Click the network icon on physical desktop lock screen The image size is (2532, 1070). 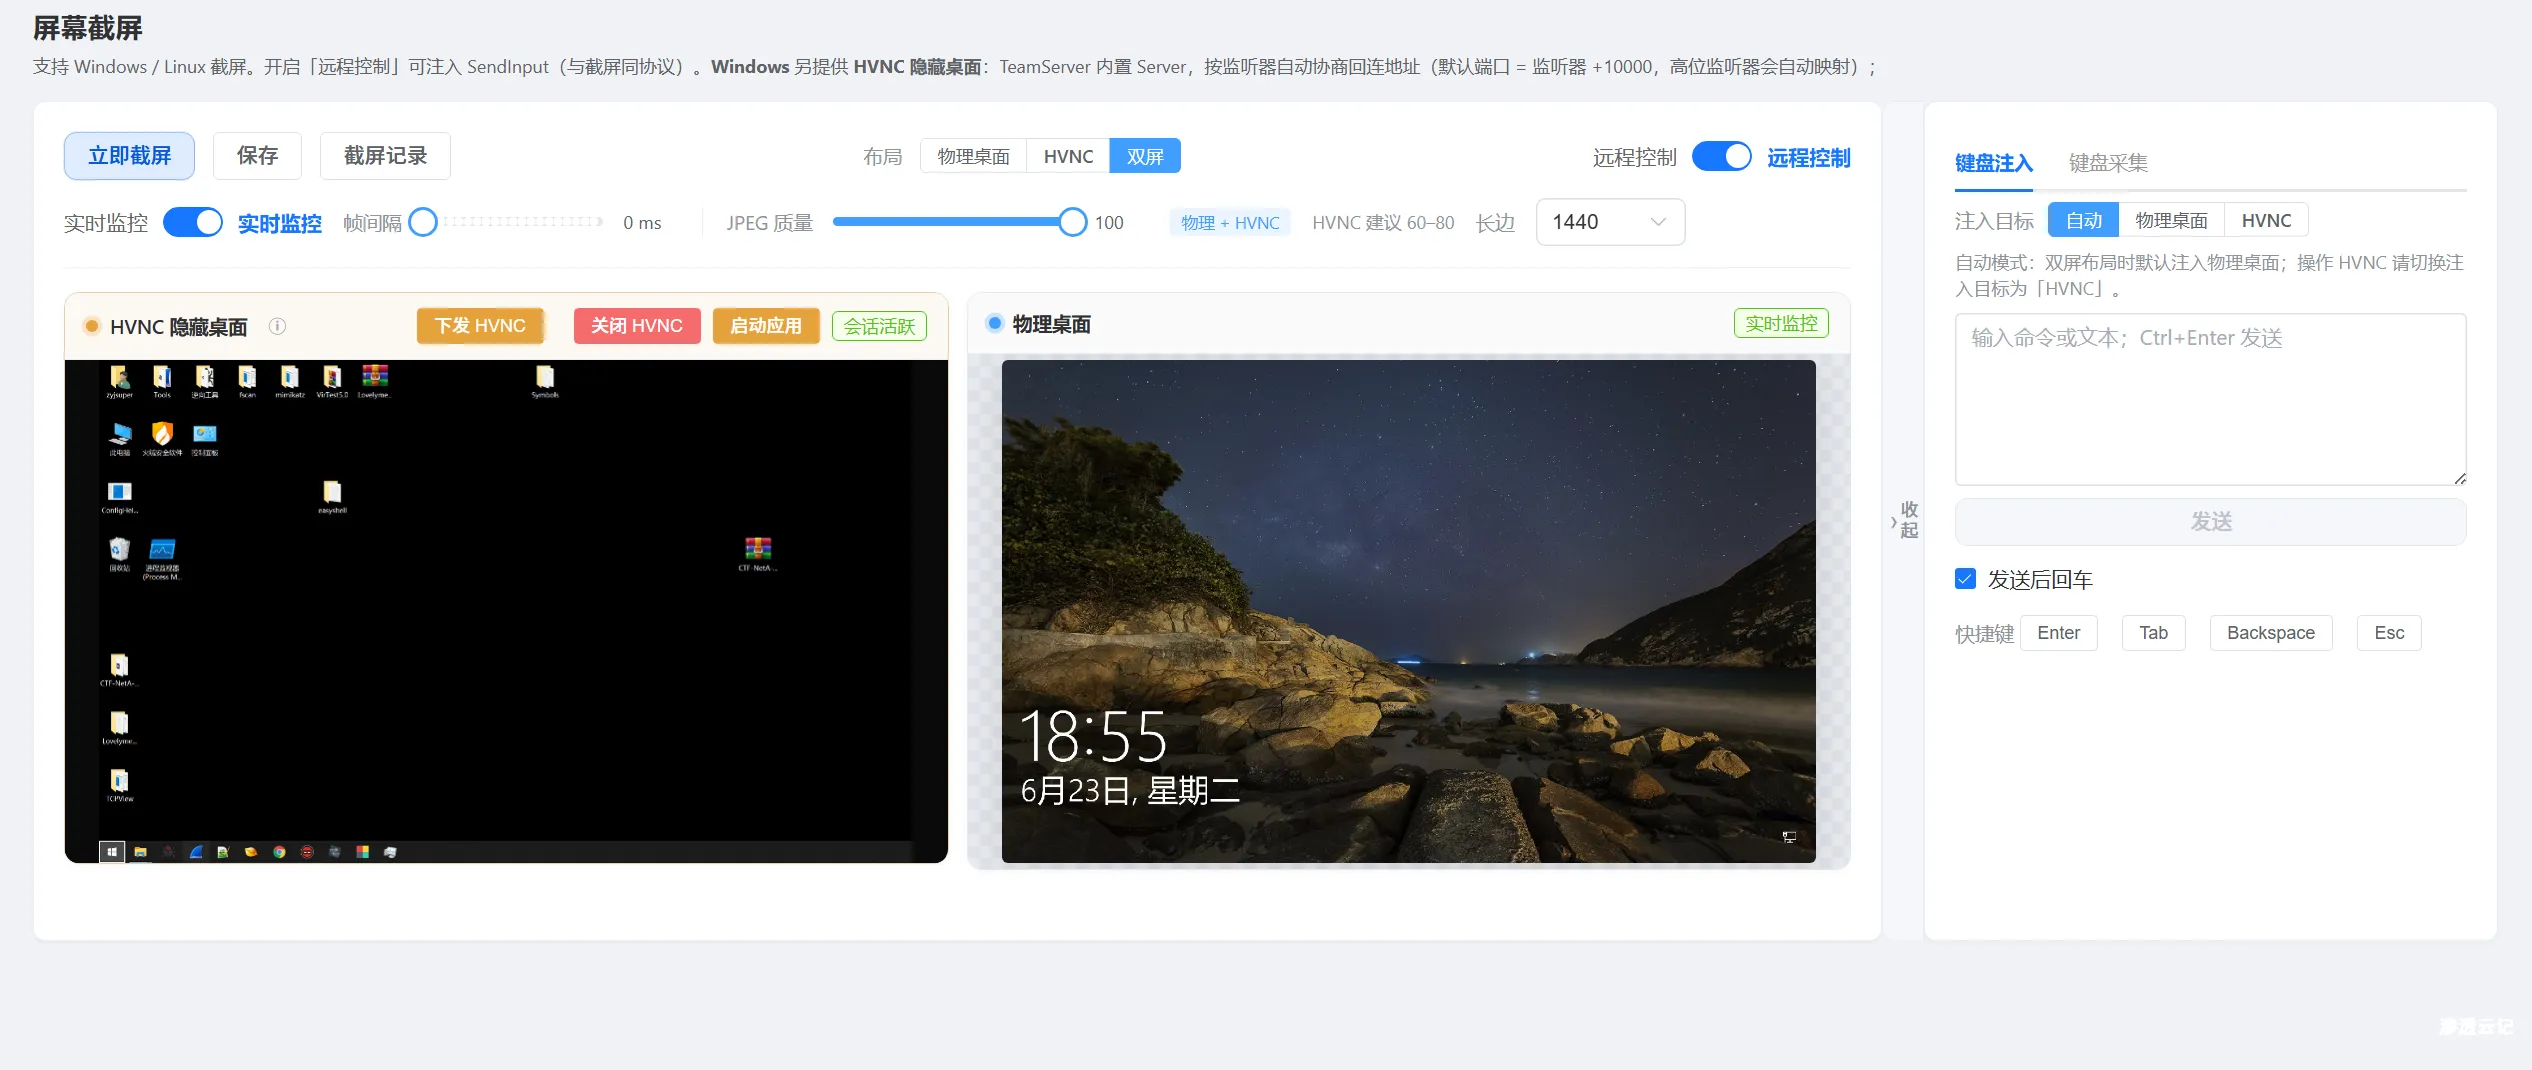point(1789,837)
